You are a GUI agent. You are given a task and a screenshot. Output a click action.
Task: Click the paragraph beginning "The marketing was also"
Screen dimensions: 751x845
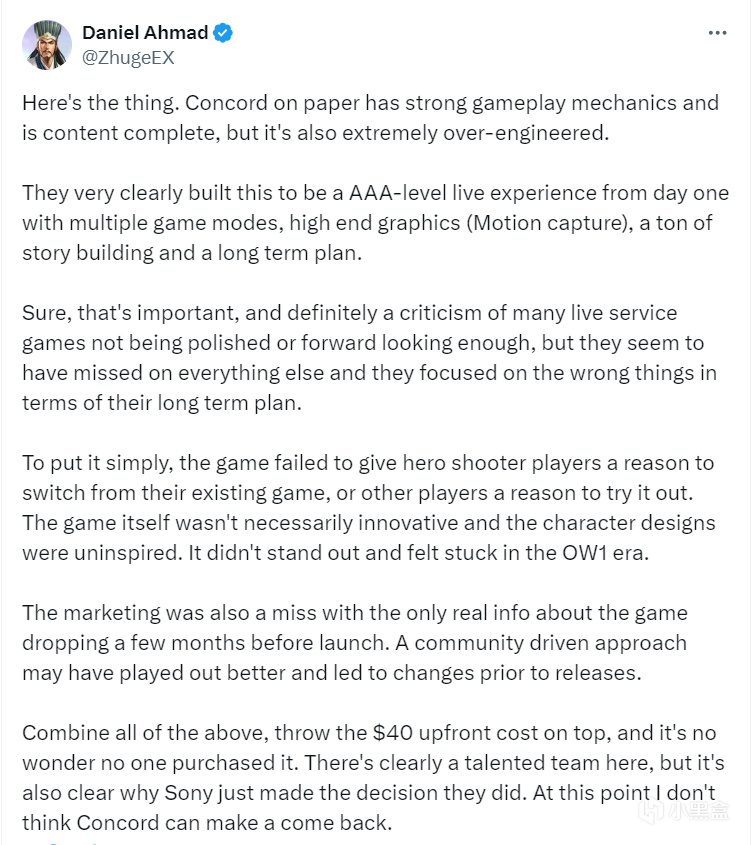click(355, 642)
